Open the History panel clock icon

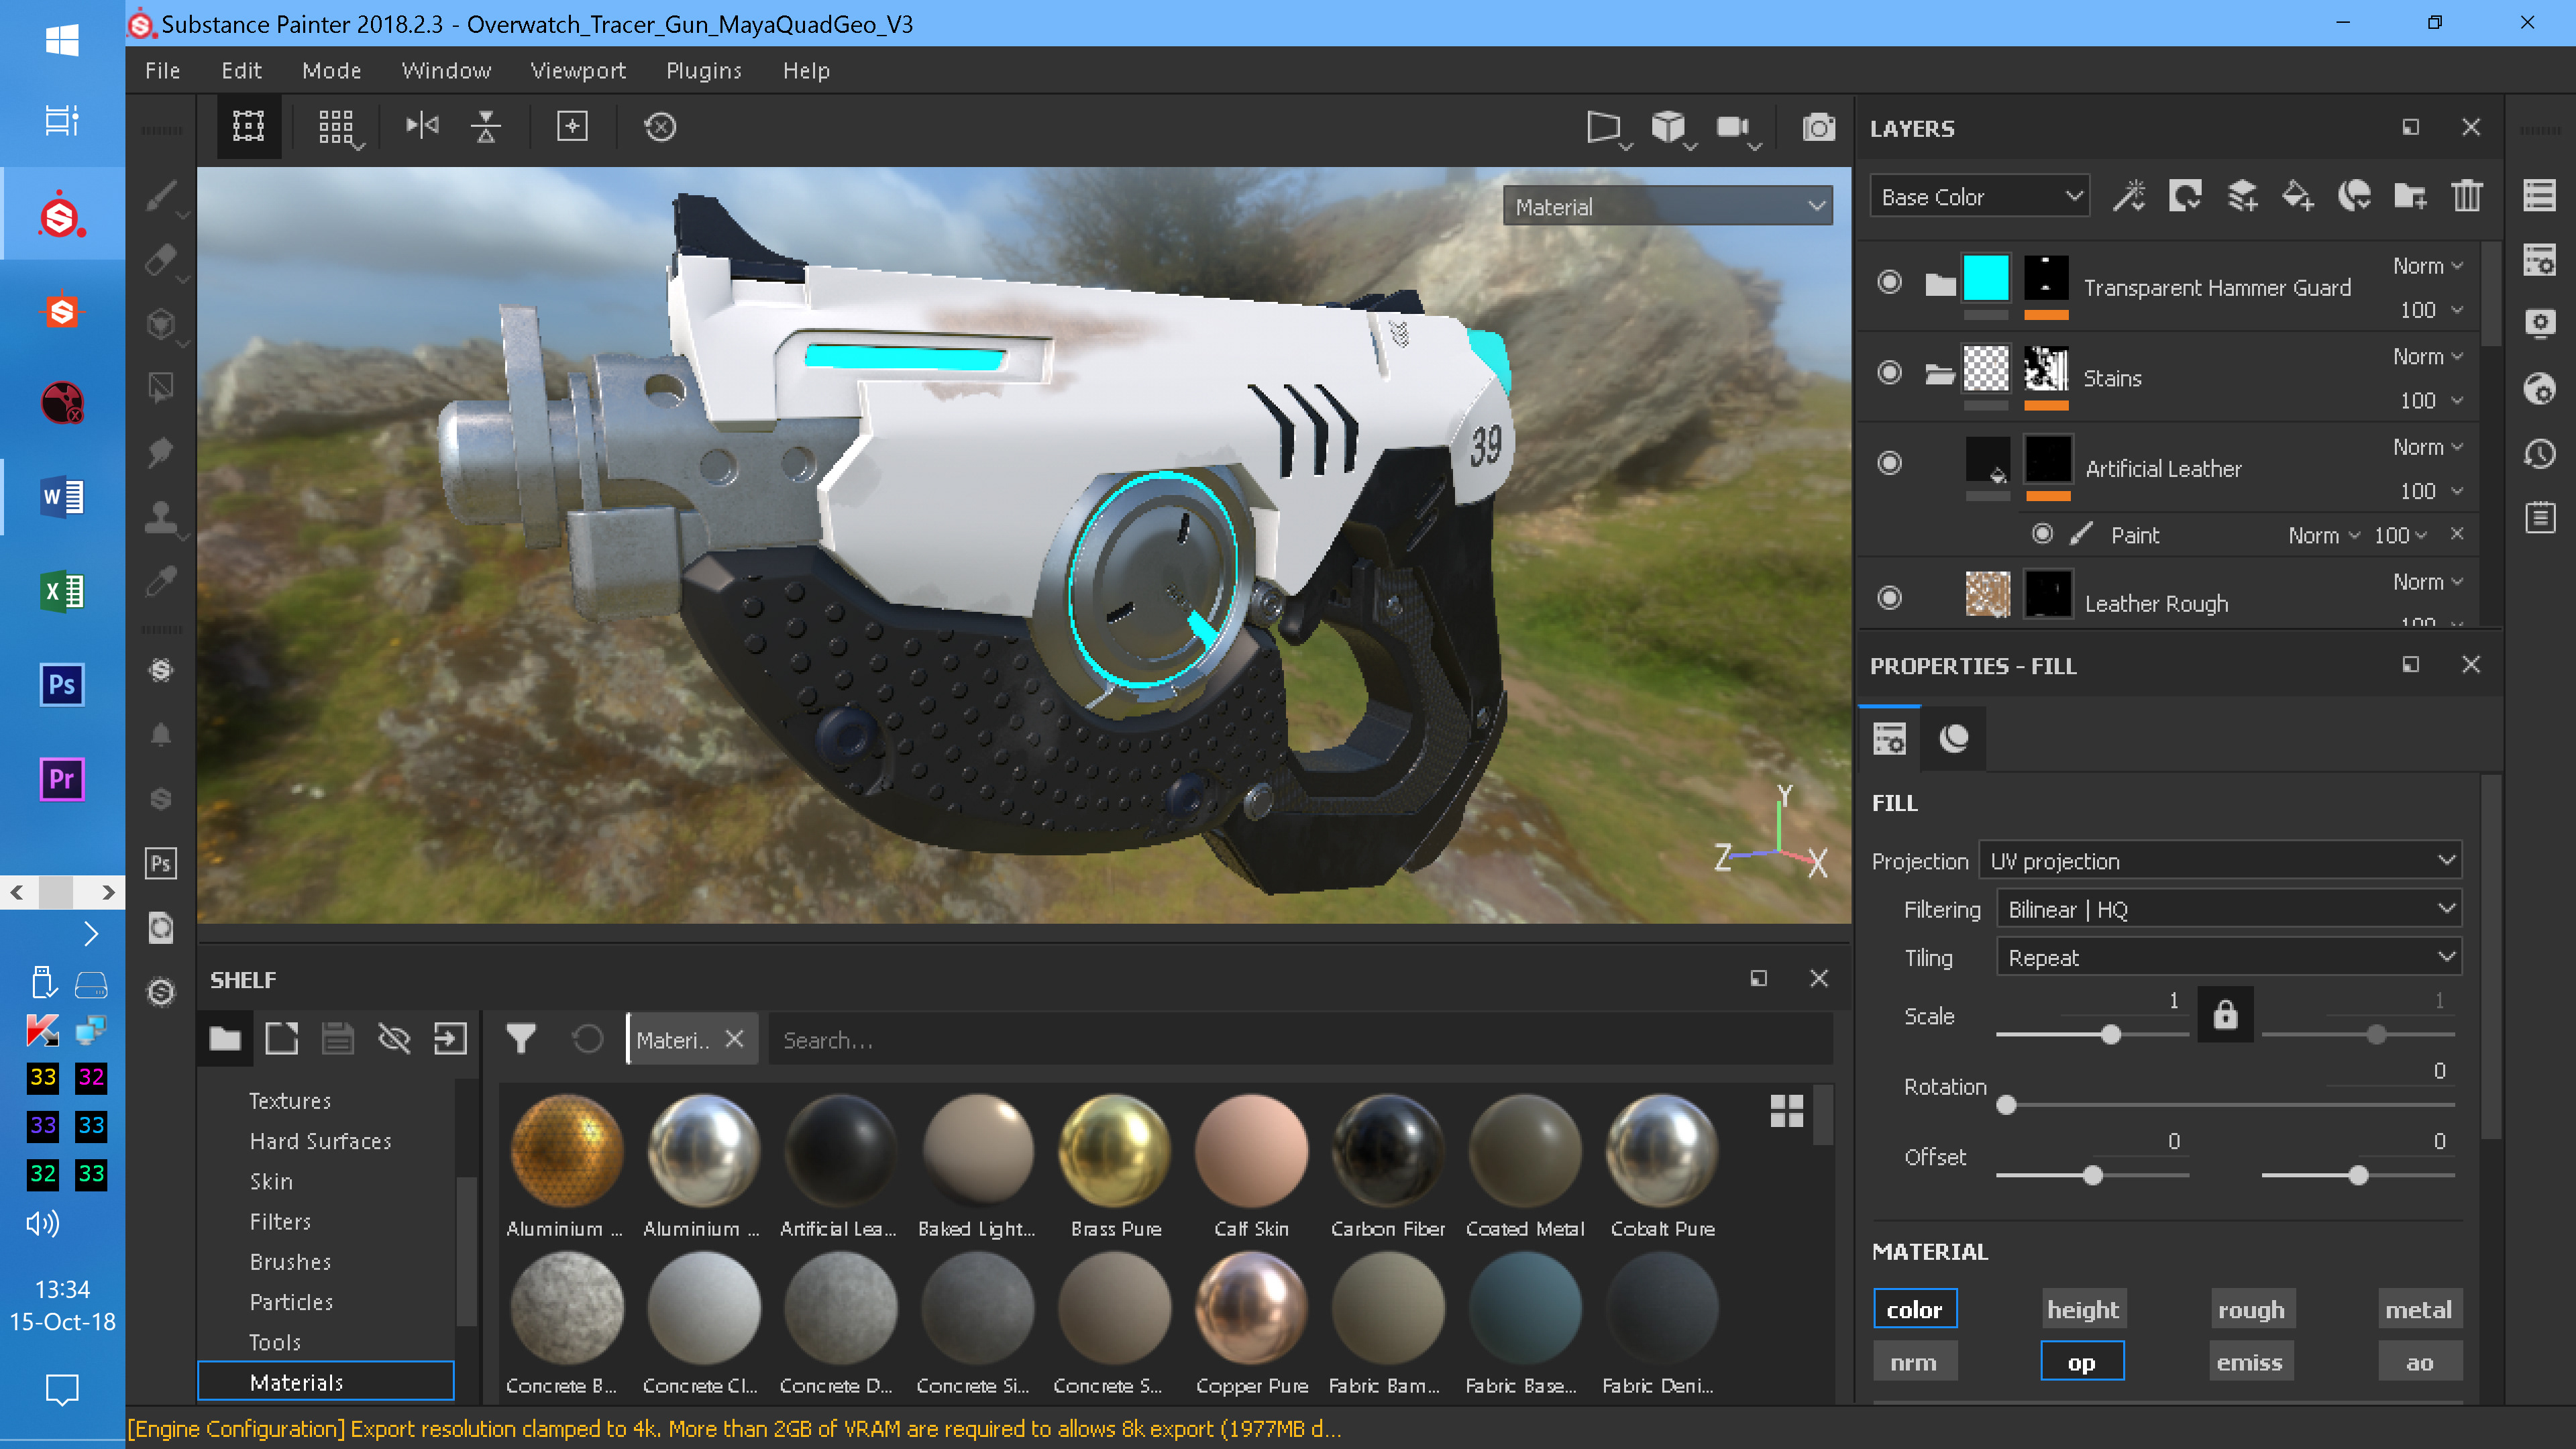point(2539,454)
